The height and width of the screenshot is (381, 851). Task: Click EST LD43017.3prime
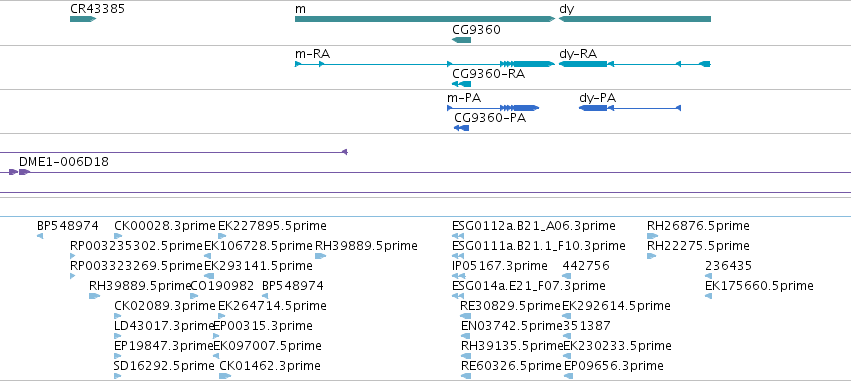(x=164, y=326)
